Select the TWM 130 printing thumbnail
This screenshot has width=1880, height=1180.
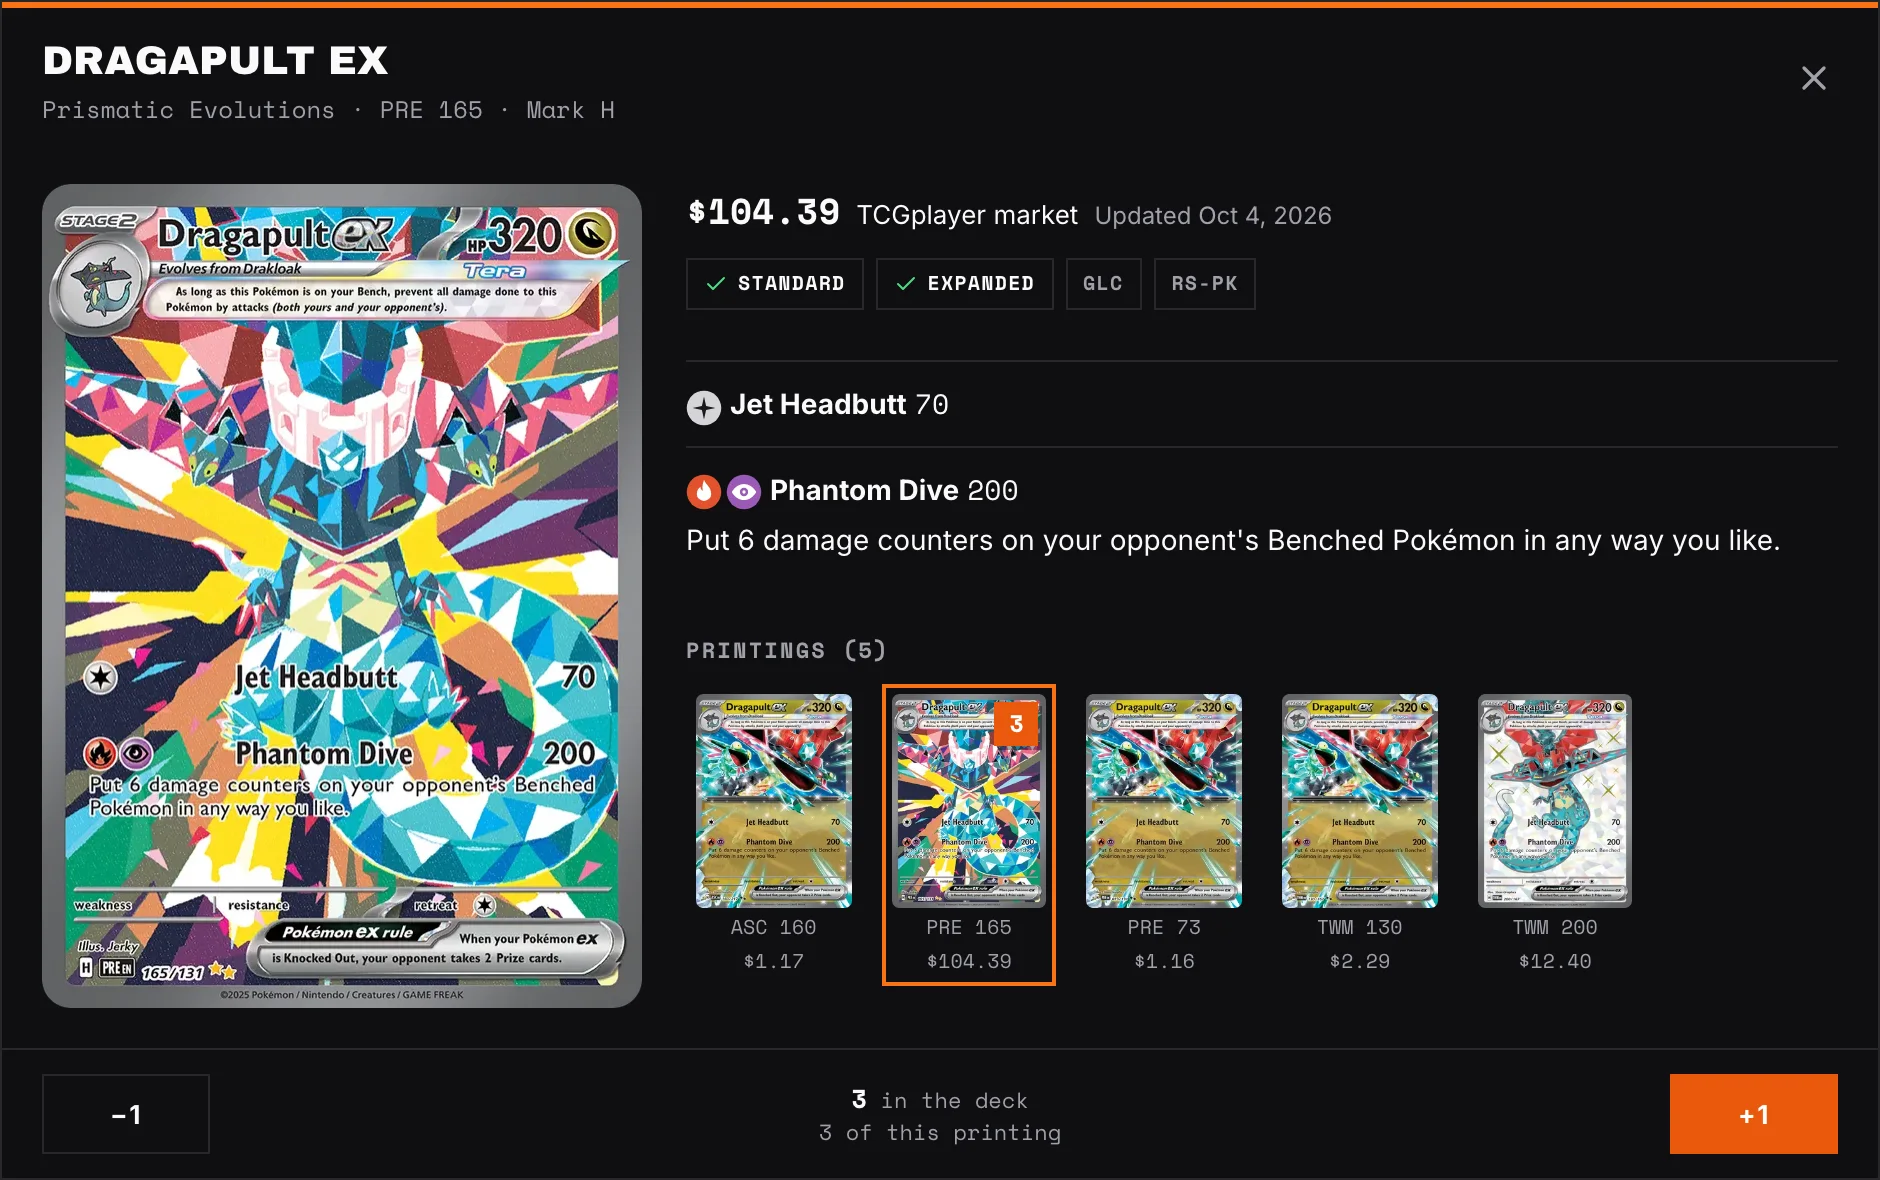click(x=1360, y=801)
